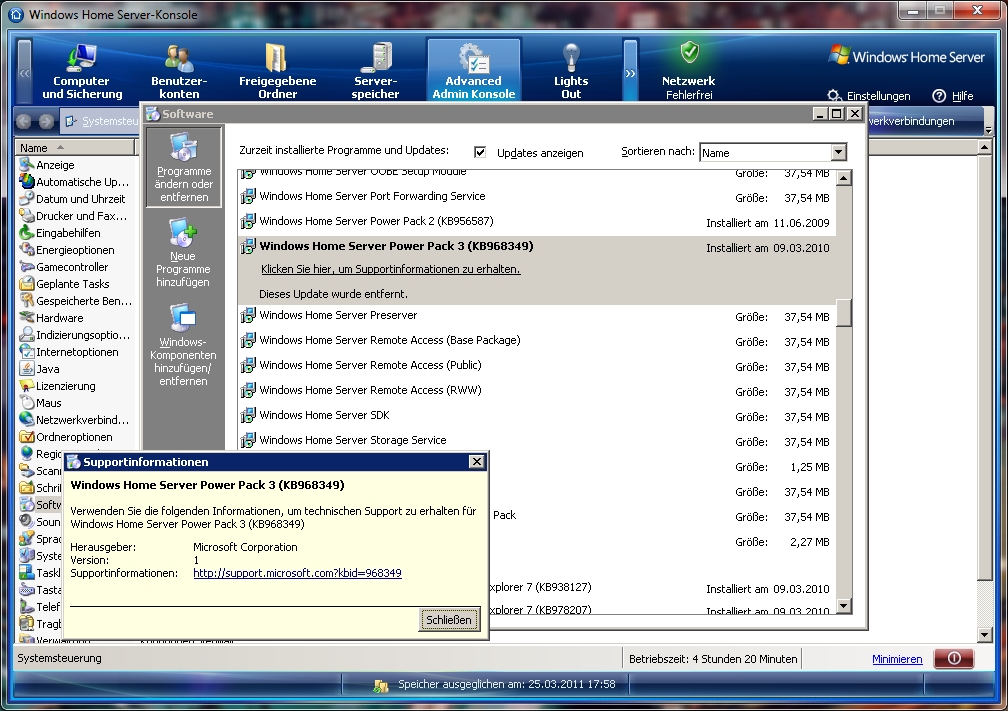Screen dimensions: 1008x711
Task: Open Einstellungen settings
Action: pos(869,96)
